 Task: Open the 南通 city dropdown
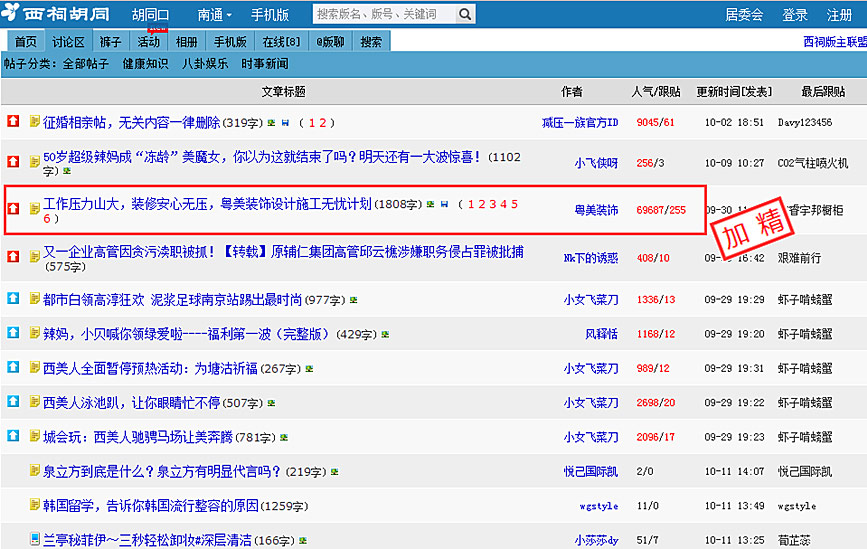click(x=215, y=15)
